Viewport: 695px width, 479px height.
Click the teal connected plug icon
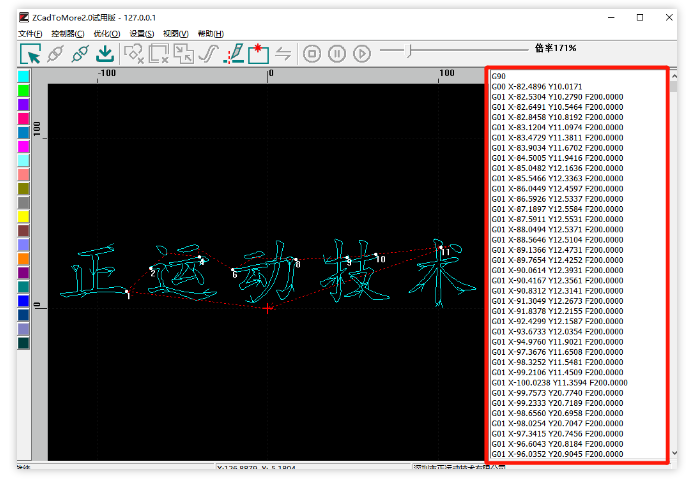pos(80,54)
